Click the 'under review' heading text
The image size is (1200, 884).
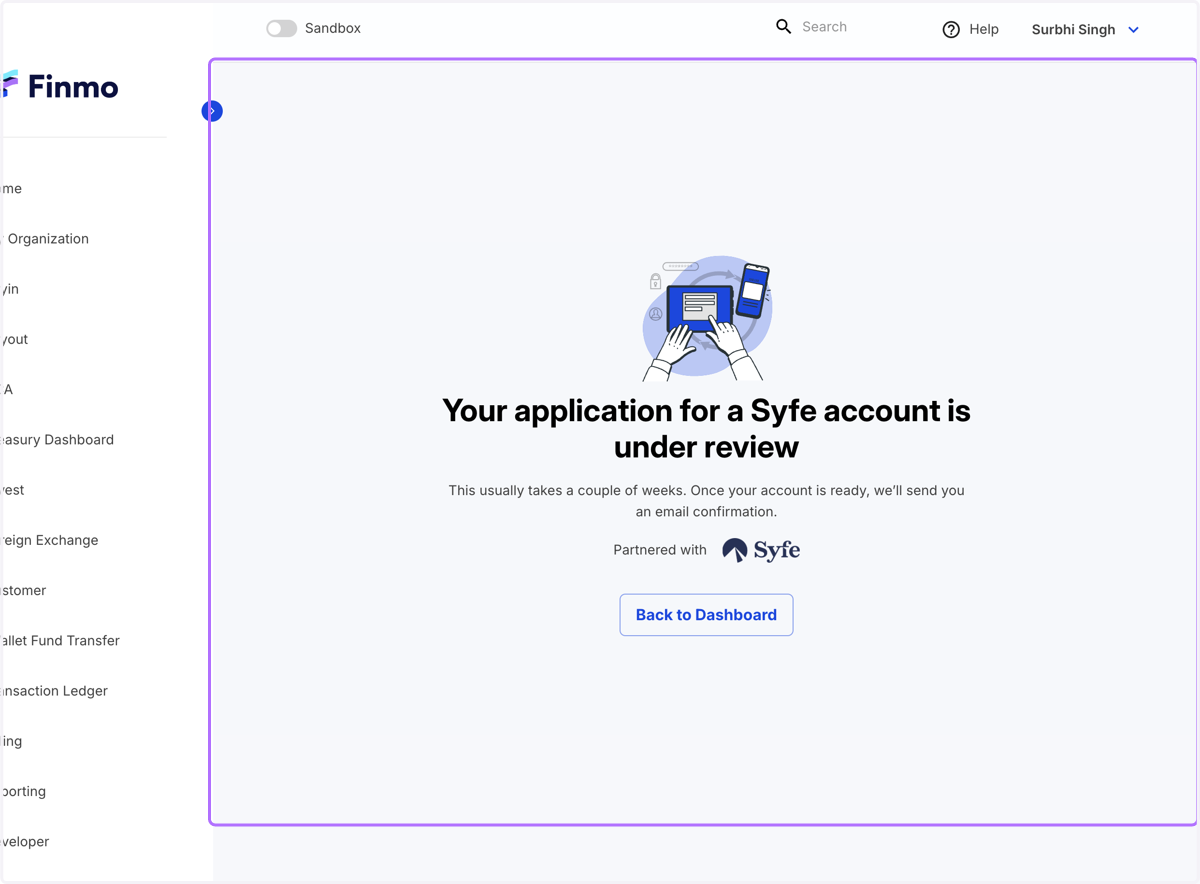706,447
